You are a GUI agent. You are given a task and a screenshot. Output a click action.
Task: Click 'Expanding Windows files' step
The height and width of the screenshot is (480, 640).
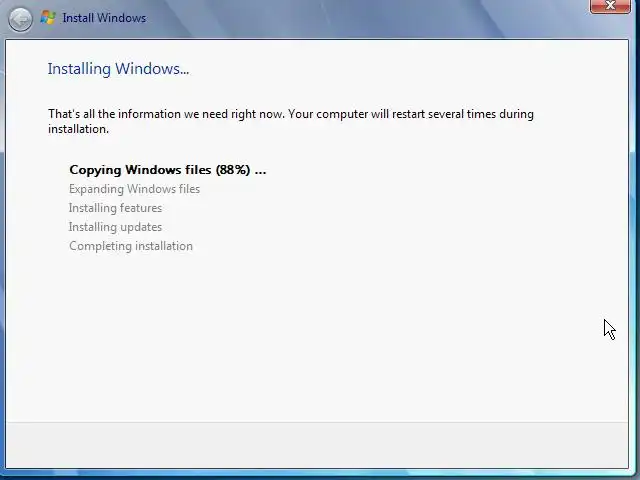coord(134,189)
